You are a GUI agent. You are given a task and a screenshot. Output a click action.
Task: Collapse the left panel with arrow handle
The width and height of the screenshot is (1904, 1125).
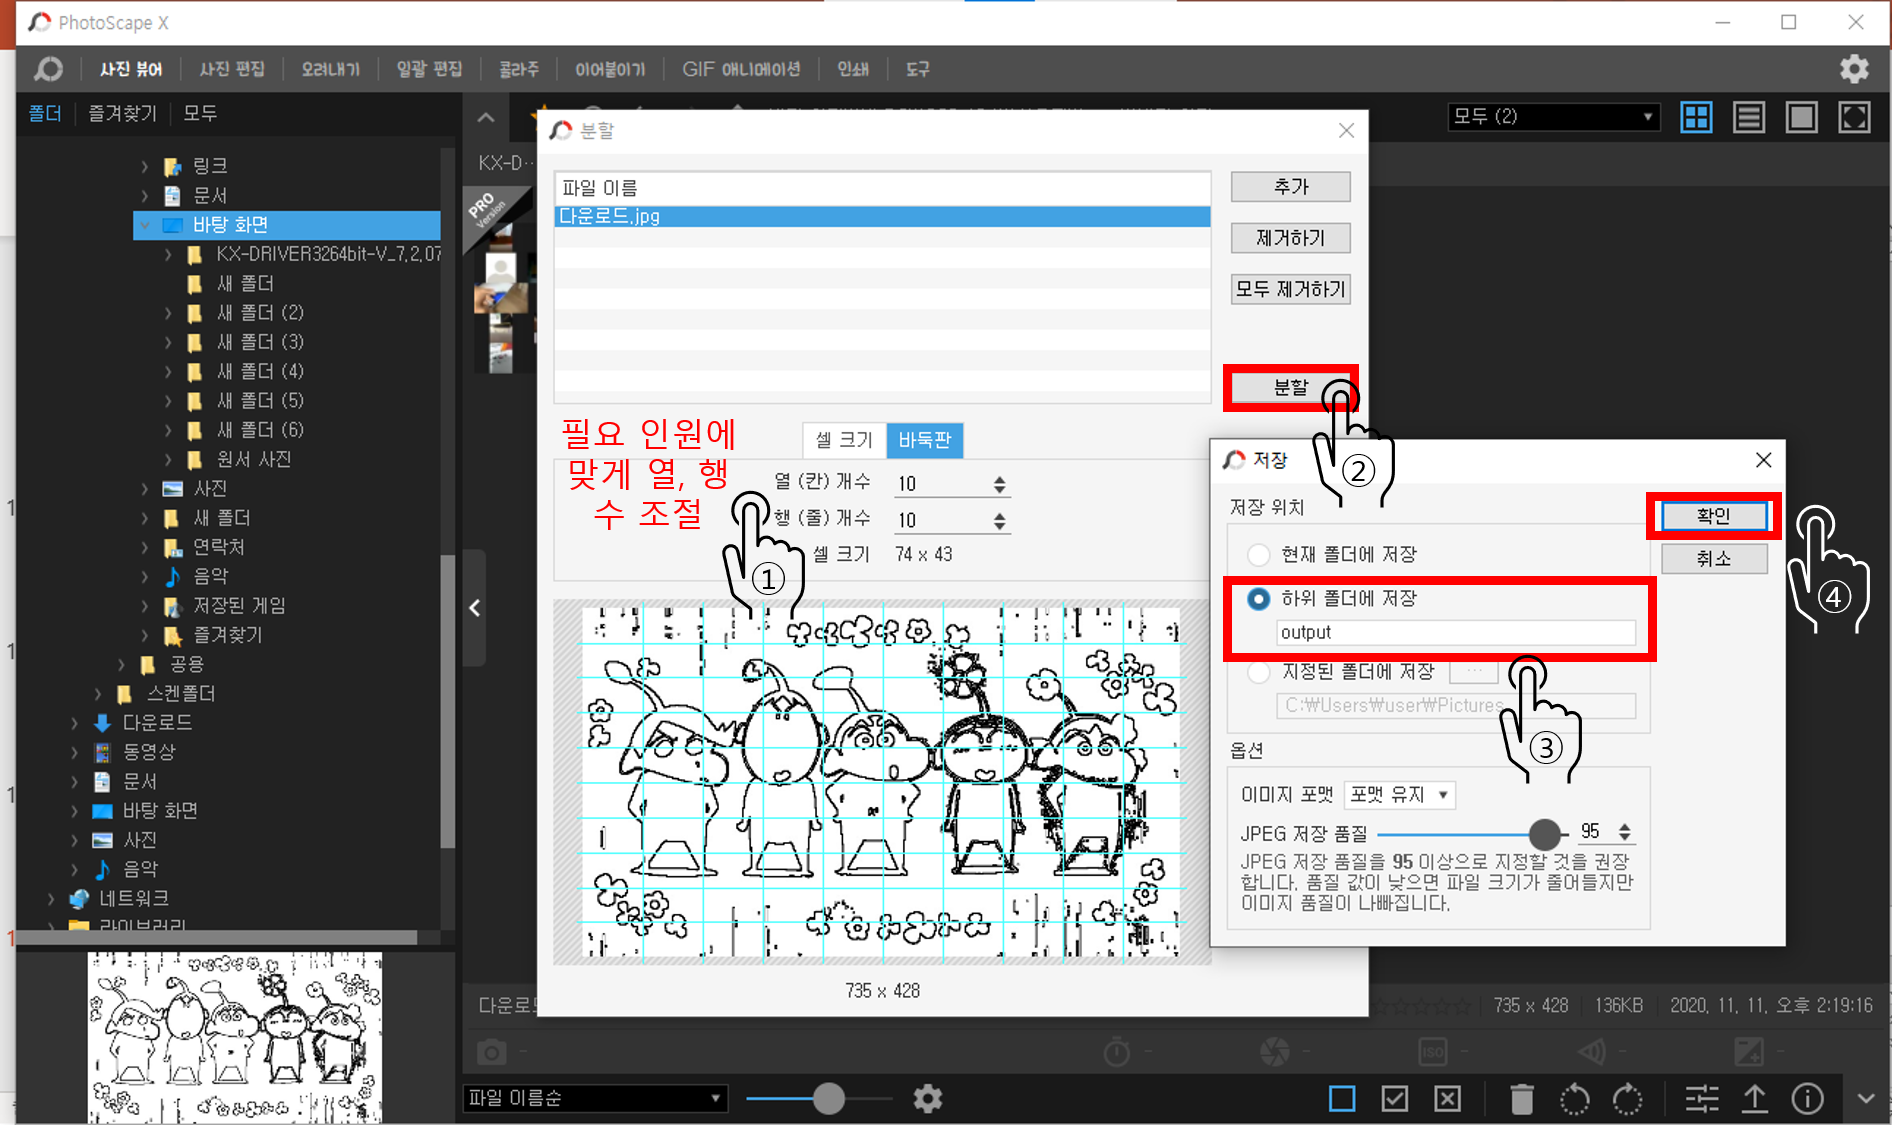474,607
